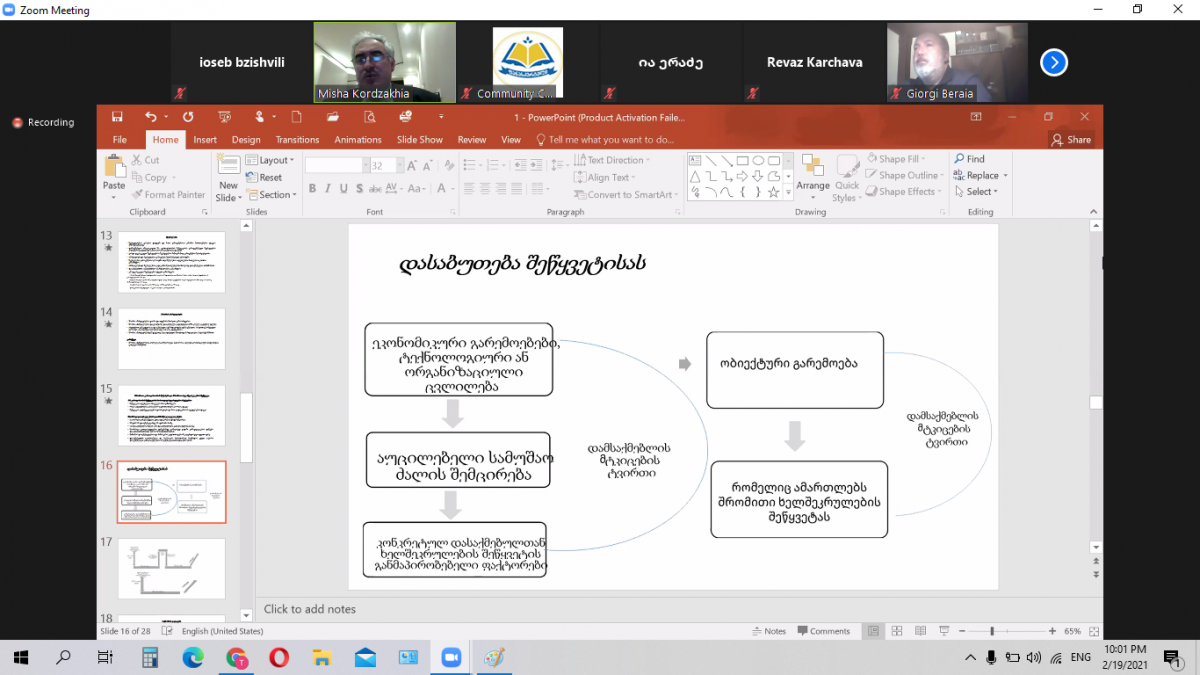This screenshot has width=1200, height=675.
Task: Open the Transitions tab
Action: pos(297,140)
